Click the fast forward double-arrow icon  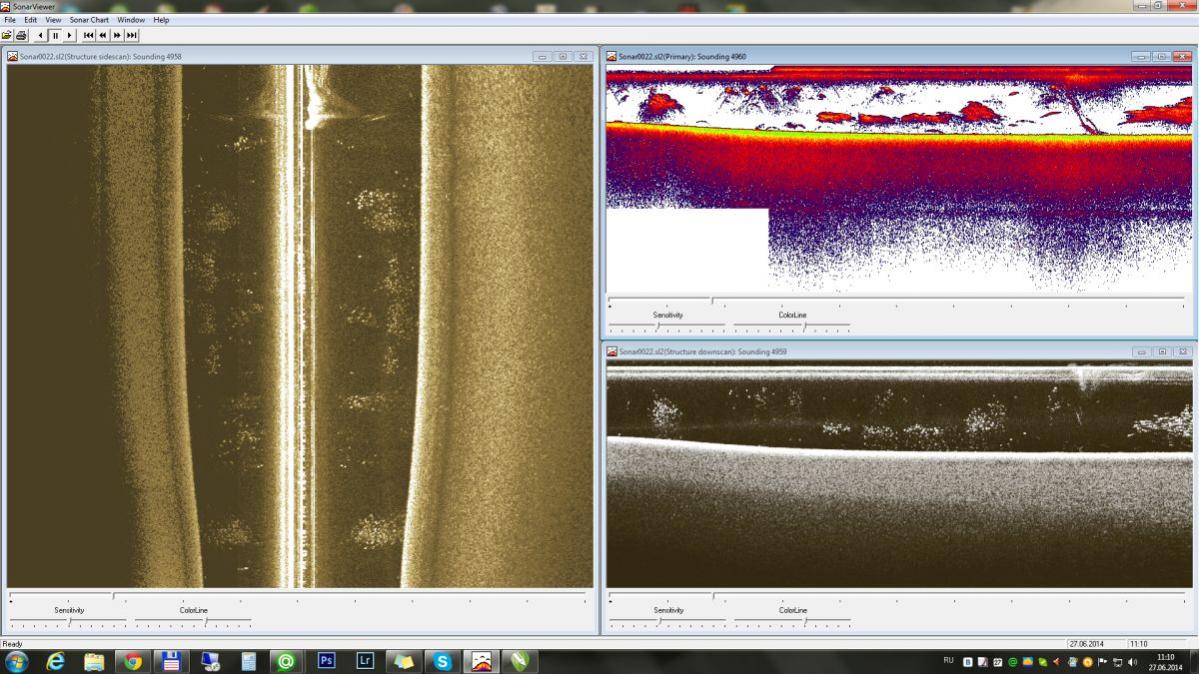(x=117, y=35)
